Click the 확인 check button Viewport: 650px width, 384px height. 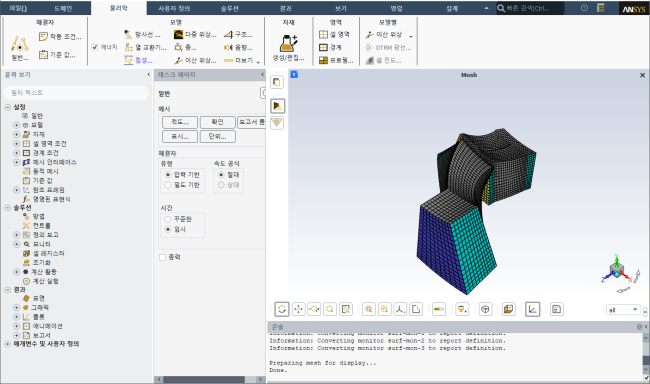pos(218,122)
